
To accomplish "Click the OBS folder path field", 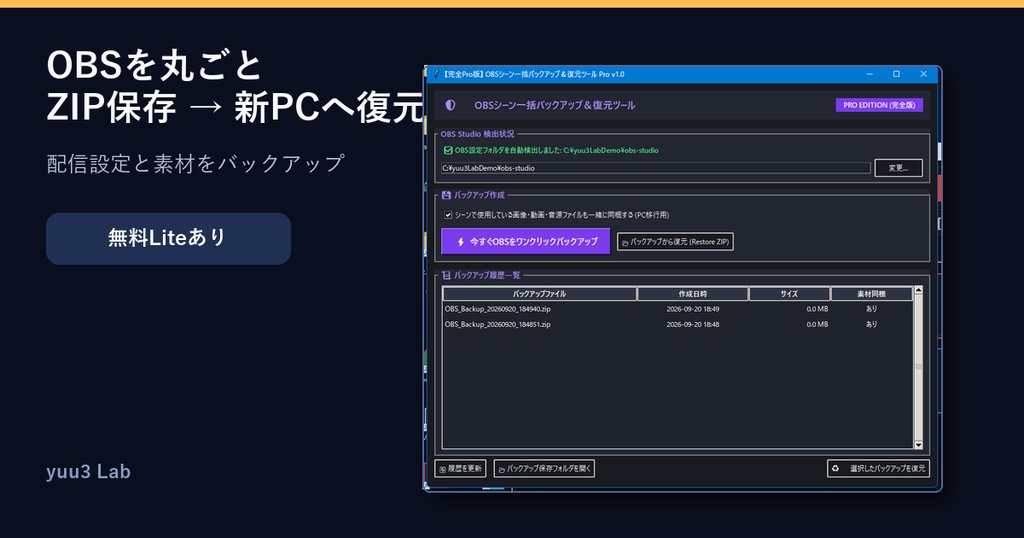I will [656, 168].
